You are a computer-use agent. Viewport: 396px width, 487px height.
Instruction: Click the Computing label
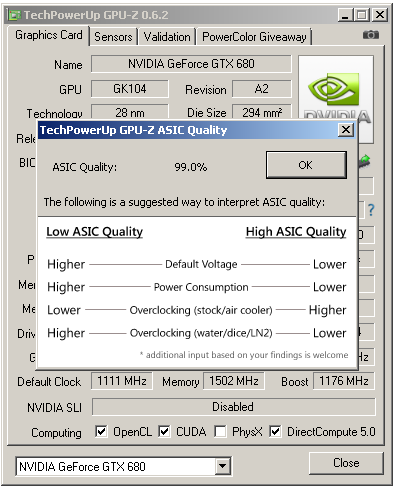pos(56,433)
